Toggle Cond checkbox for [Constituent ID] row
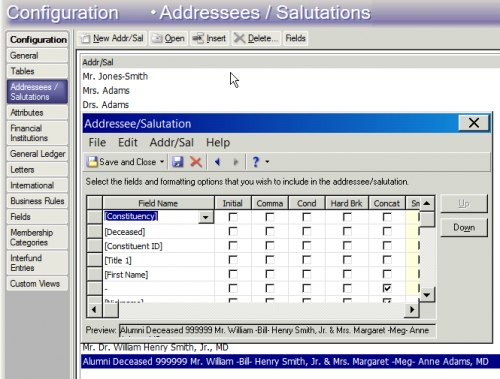The height and width of the screenshot is (379, 500). pyautogui.click(x=306, y=246)
